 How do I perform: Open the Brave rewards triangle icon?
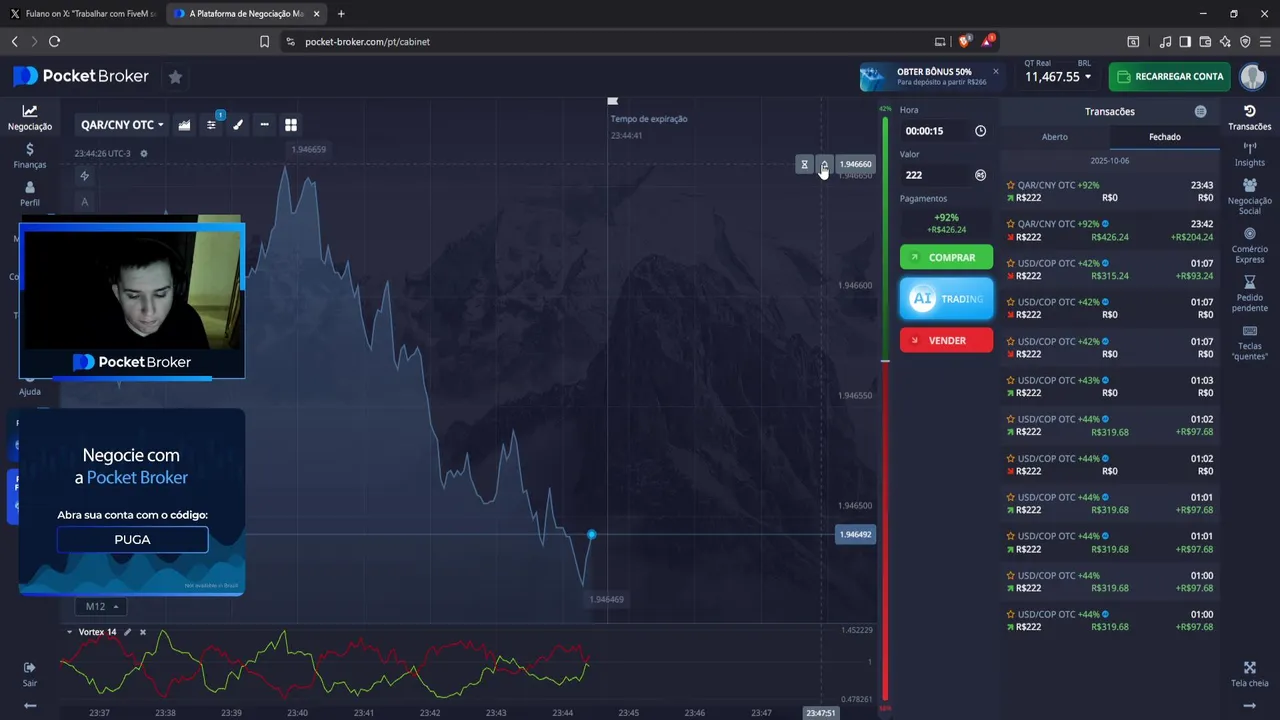tap(988, 41)
